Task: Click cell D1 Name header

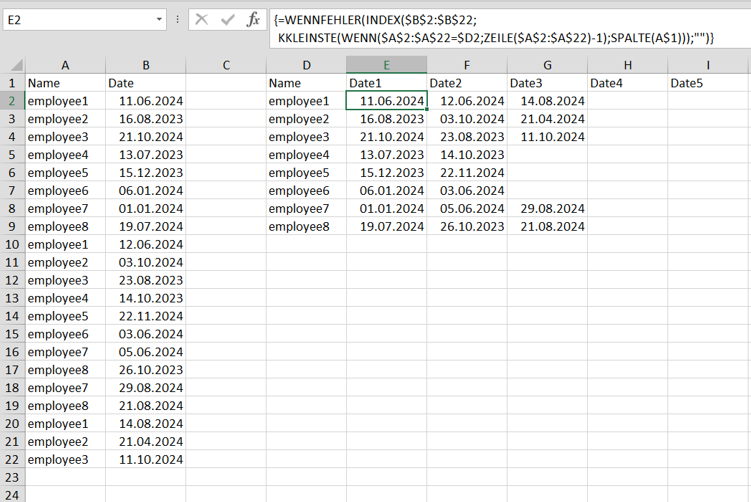Action: [307, 83]
